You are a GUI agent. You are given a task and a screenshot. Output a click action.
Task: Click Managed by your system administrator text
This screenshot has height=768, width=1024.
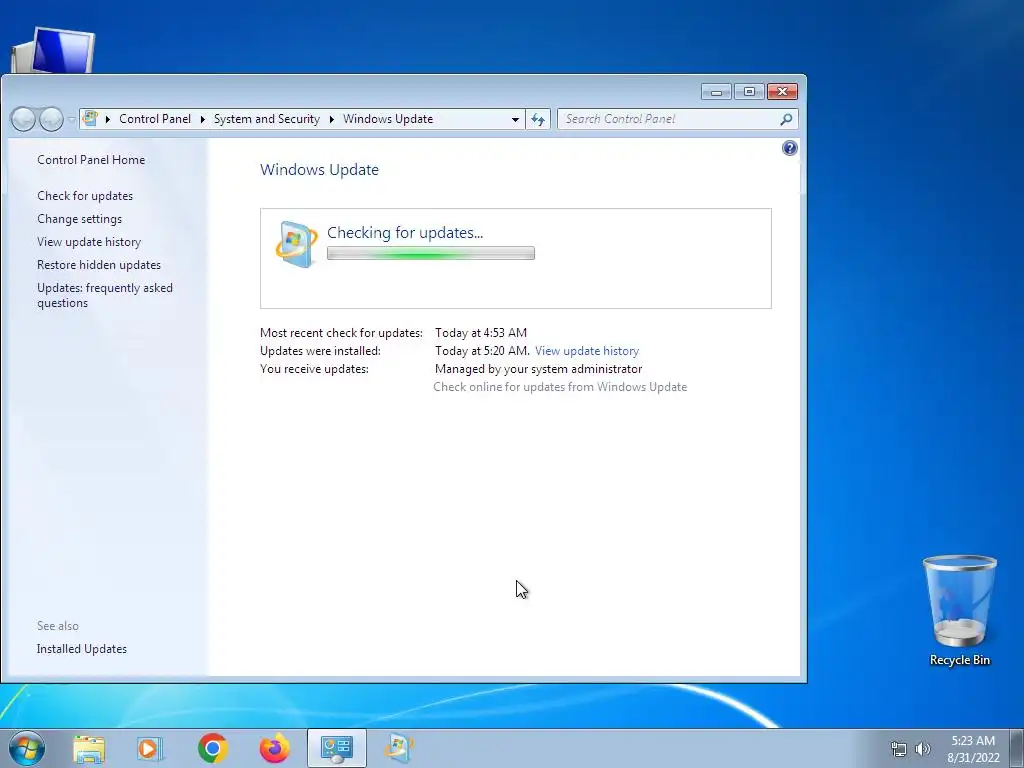tap(538, 369)
